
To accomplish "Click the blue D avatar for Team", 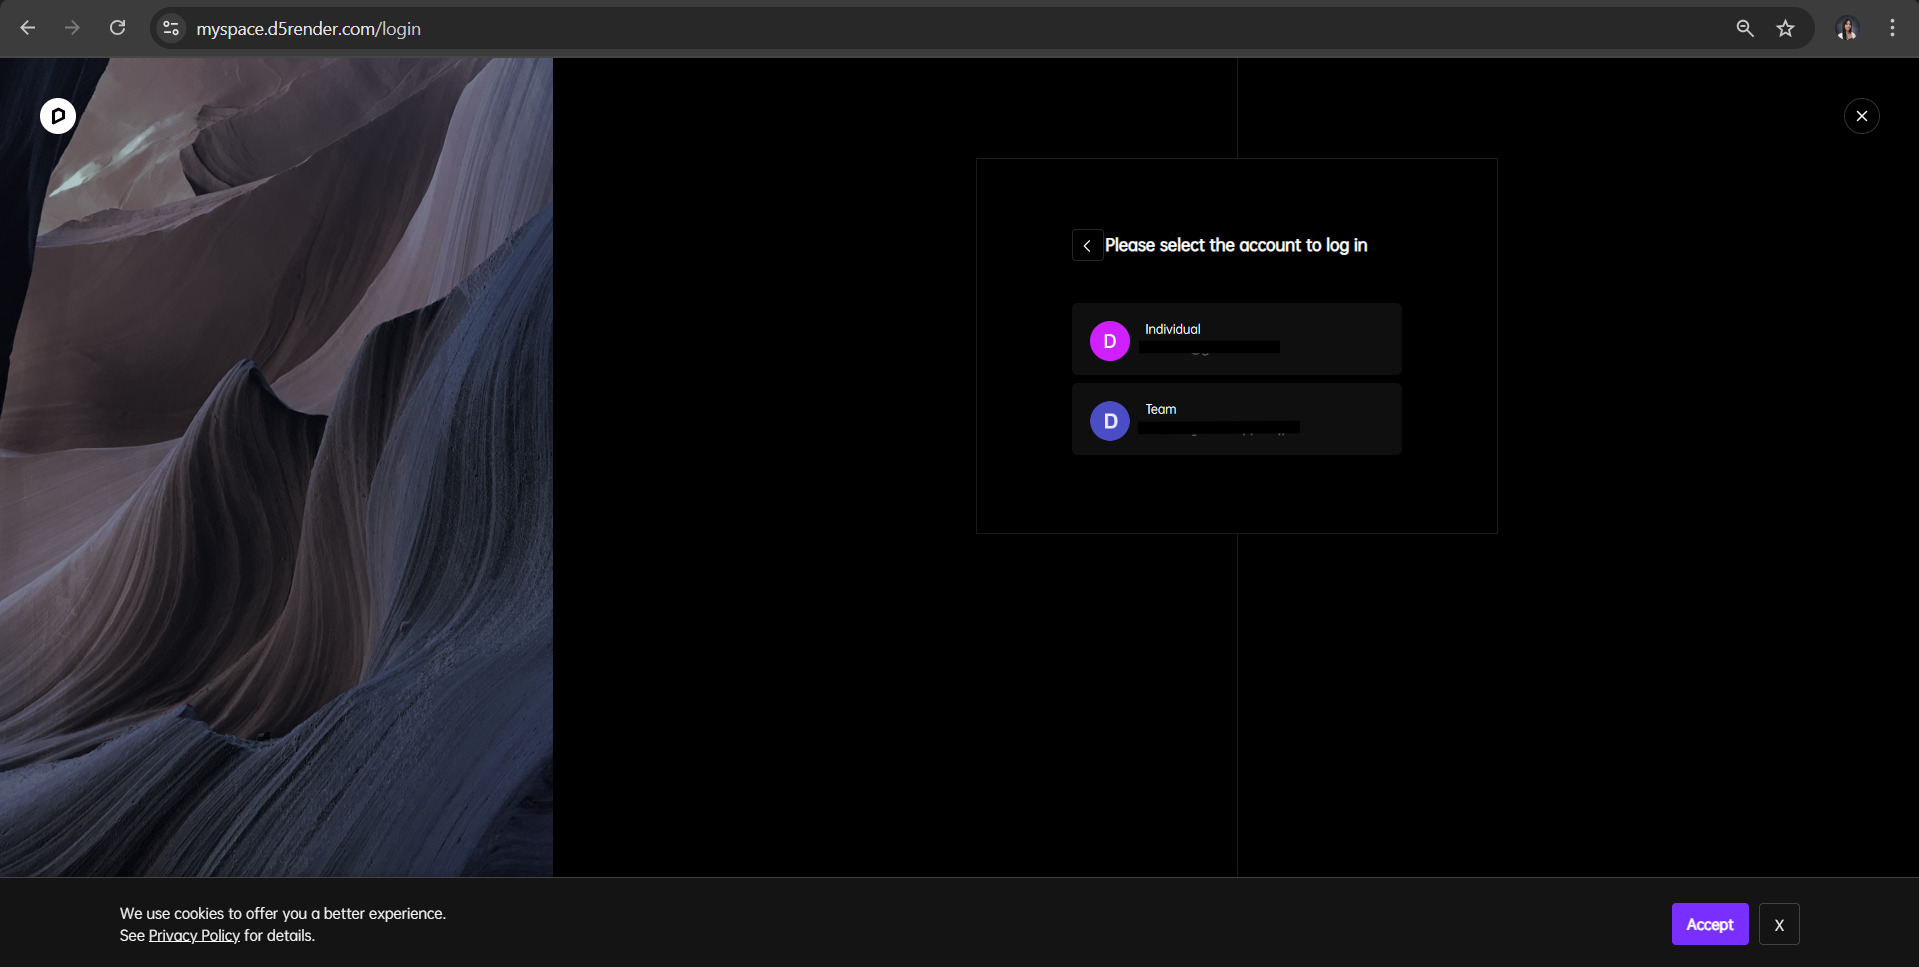I will point(1109,421).
